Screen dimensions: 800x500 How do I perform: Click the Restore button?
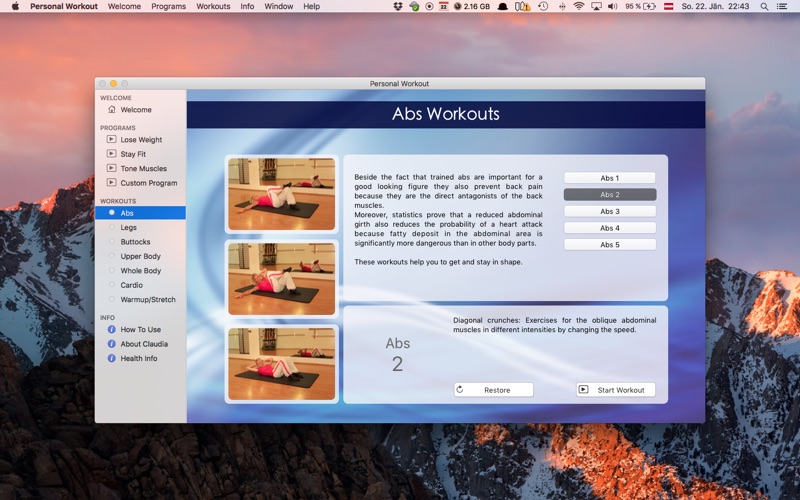(x=493, y=390)
